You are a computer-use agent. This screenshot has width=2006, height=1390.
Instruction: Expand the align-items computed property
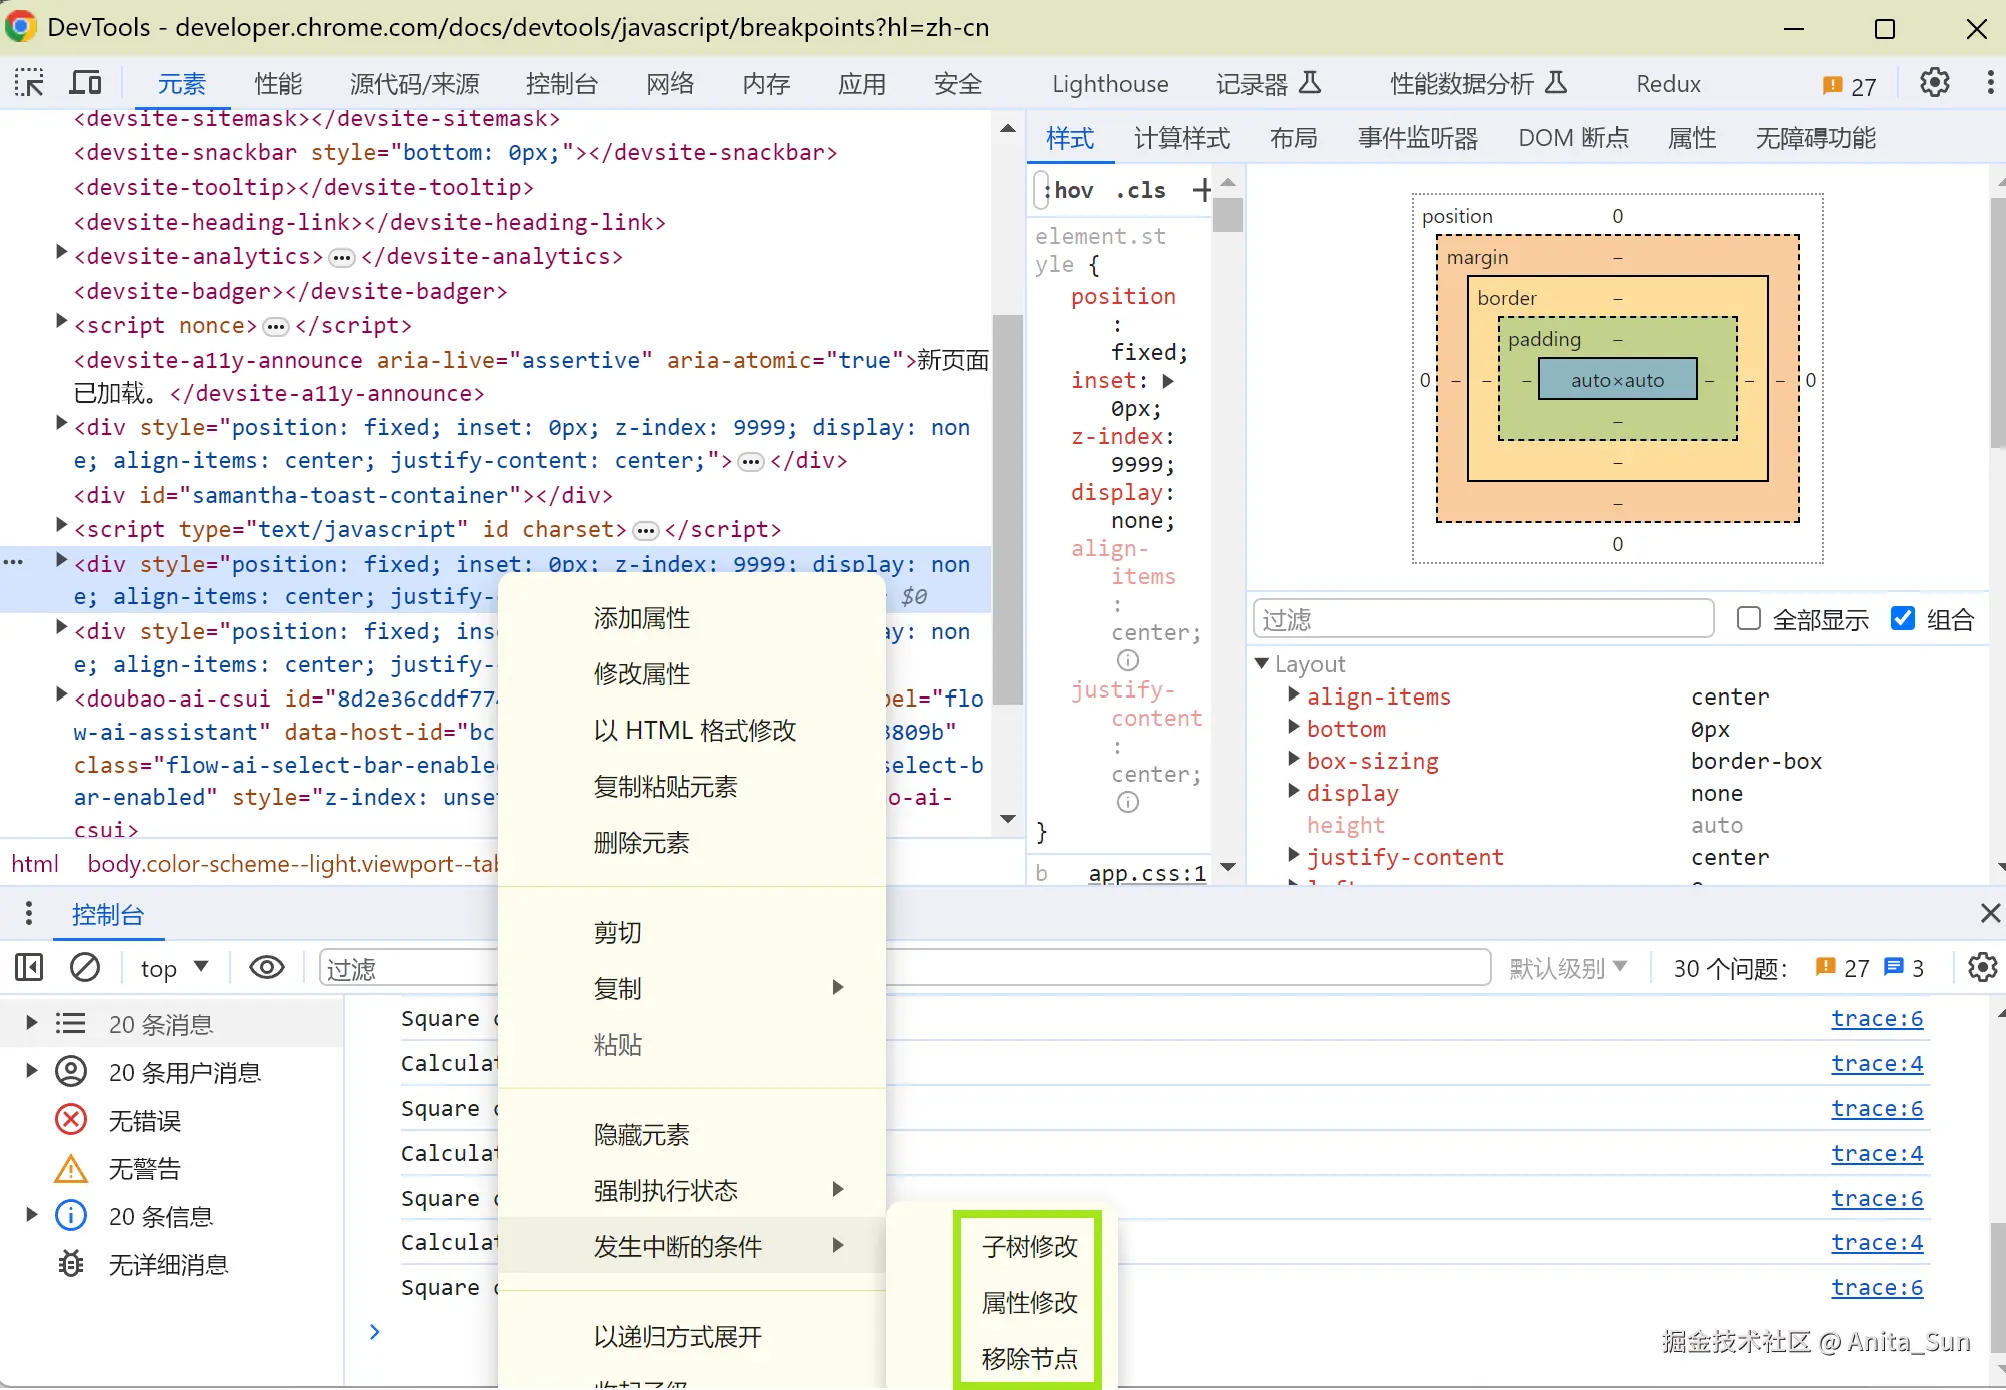coord(1294,696)
